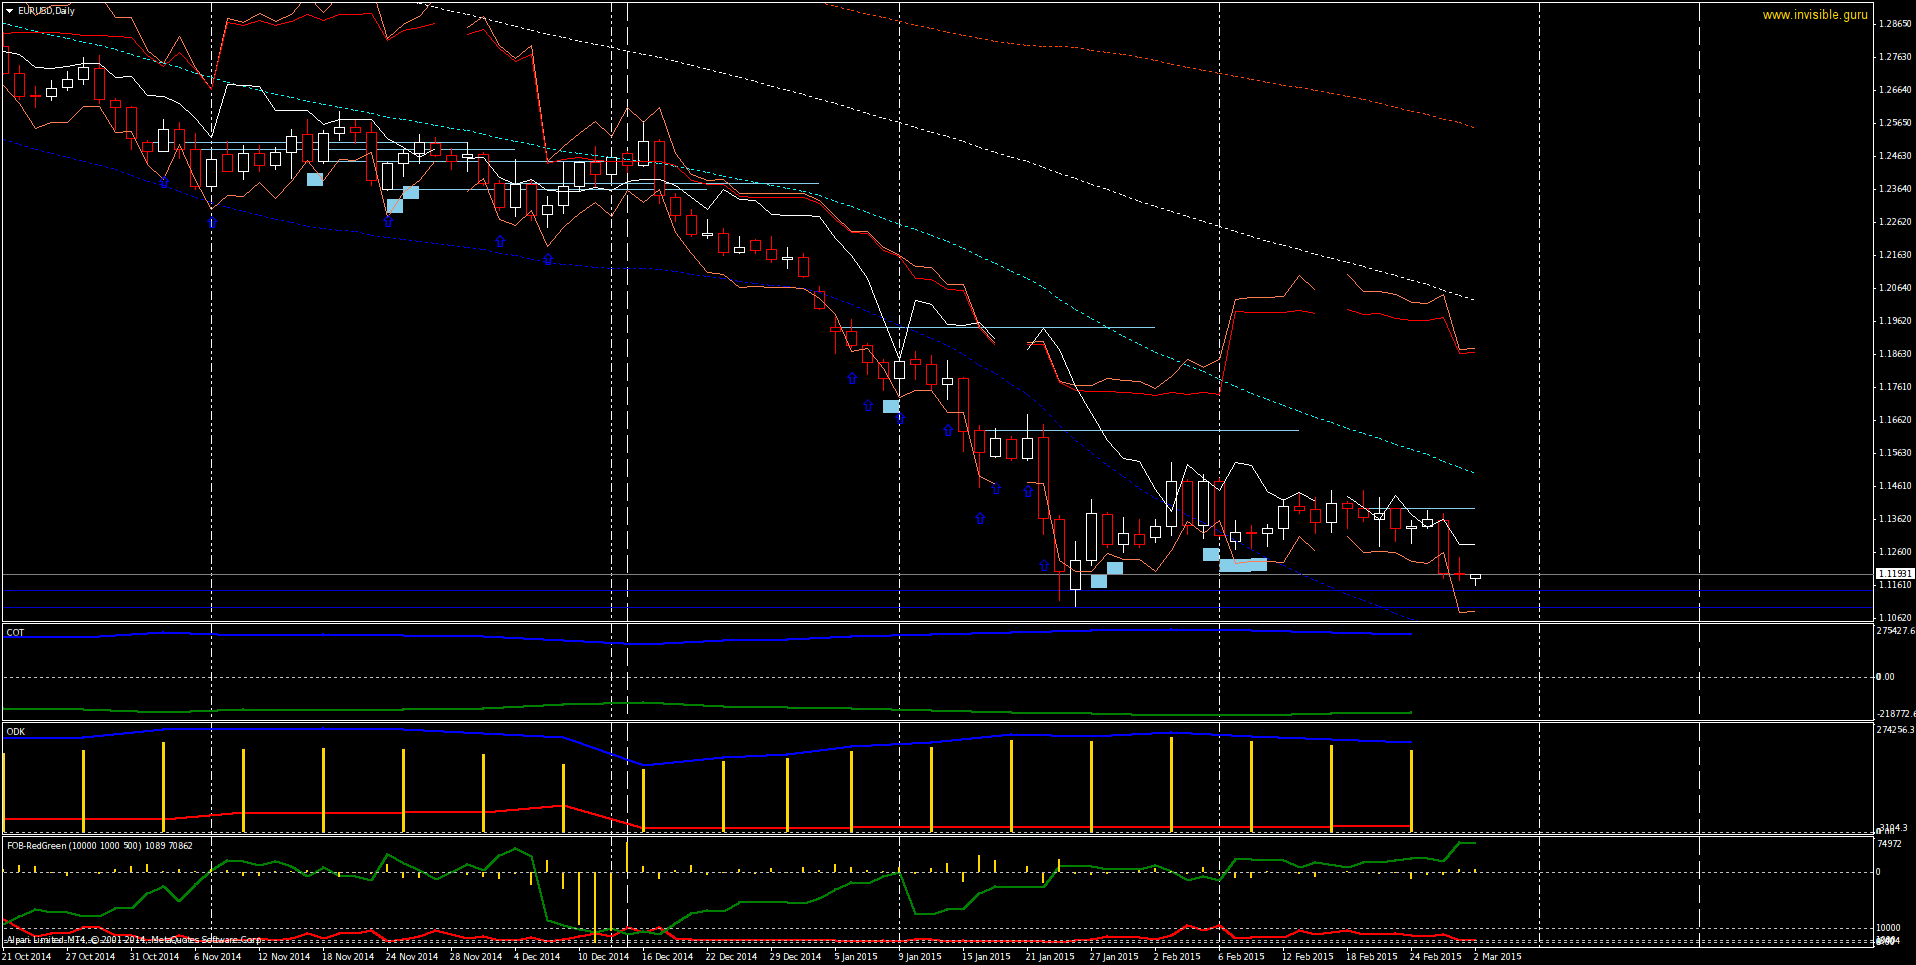Click the 6 Nov 2014 date label
This screenshot has height=965, width=1916.
pos(218,956)
